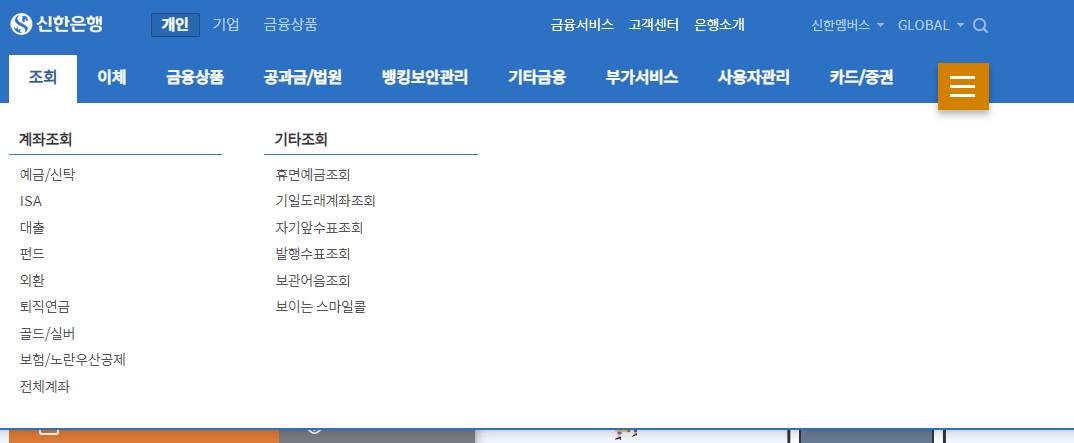Open 예금/신탁 account inquiry
Viewport: 1074px width, 443px height.
[x=48, y=175]
